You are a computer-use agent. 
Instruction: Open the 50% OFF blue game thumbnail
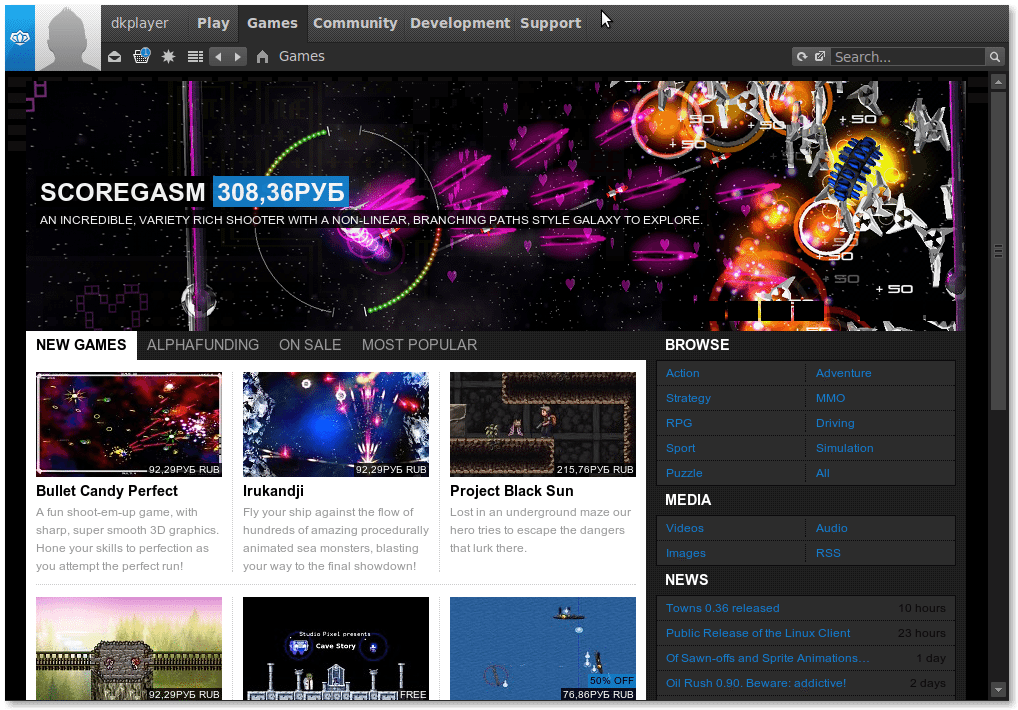coord(543,648)
